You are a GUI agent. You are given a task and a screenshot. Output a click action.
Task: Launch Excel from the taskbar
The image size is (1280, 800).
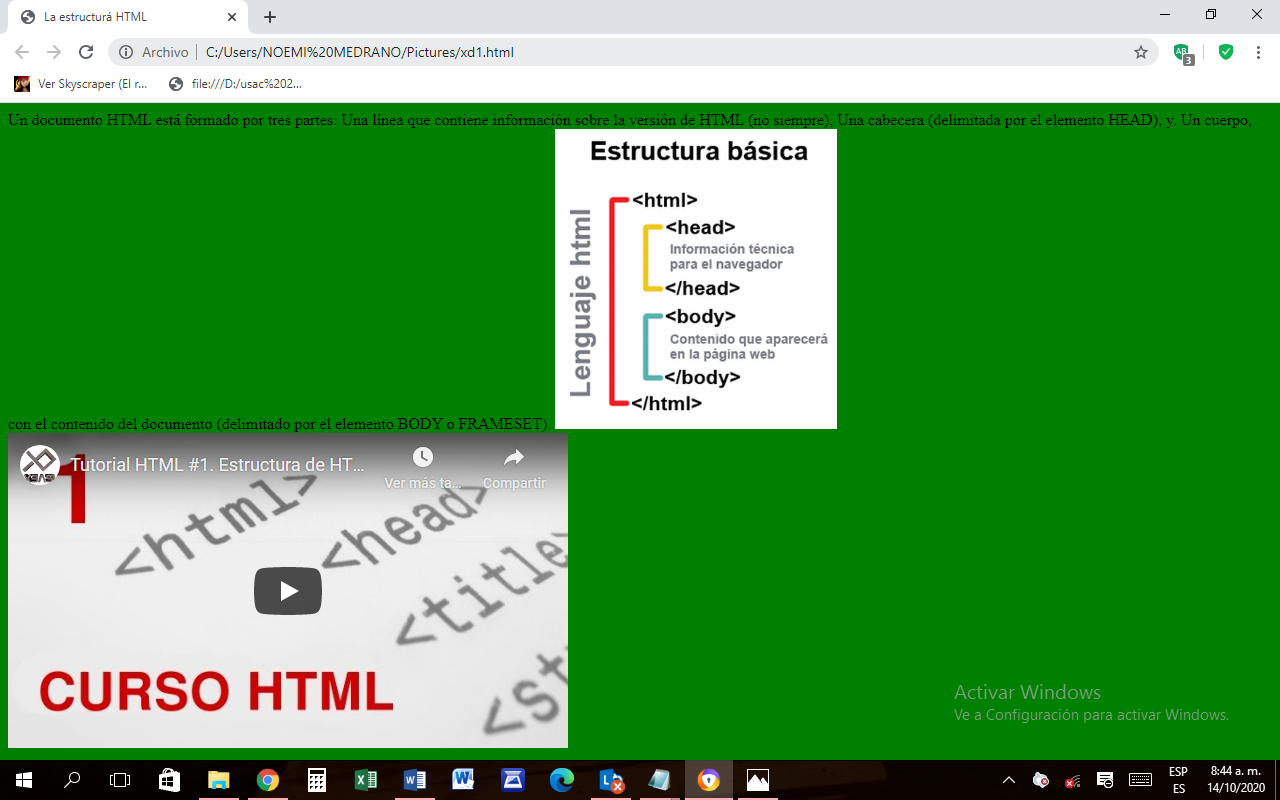tap(366, 780)
